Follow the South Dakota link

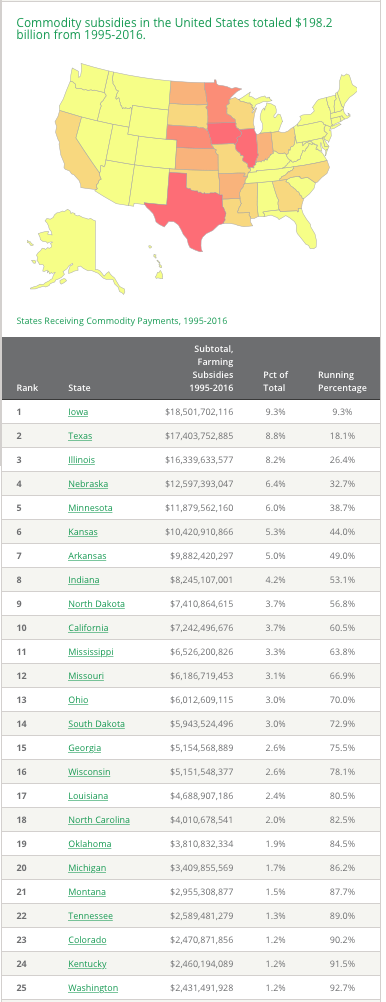point(96,724)
